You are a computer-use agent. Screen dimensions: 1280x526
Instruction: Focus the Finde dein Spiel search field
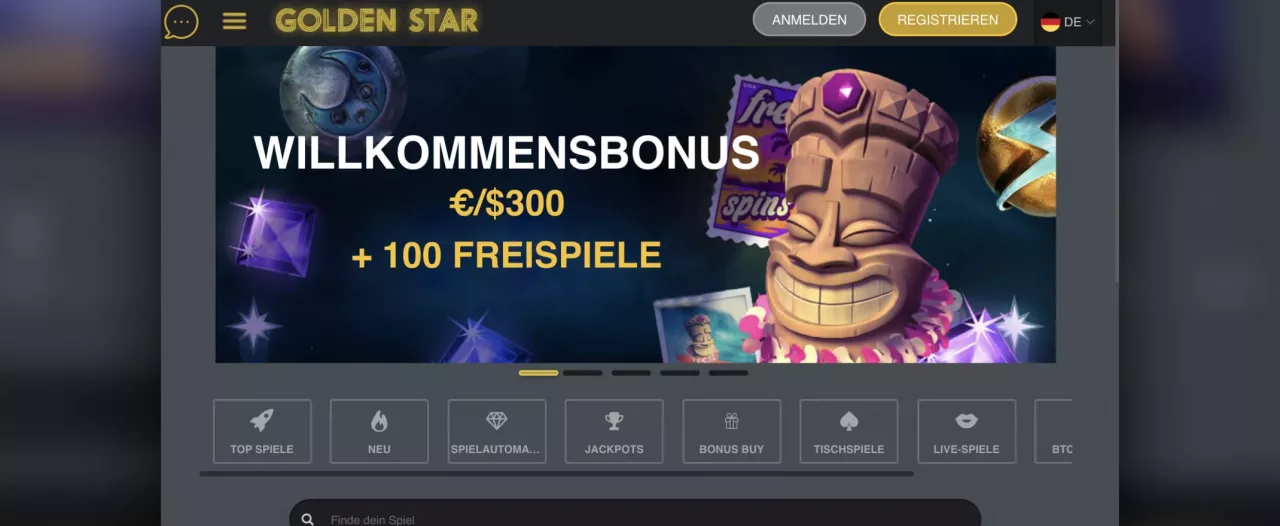pyautogui.click(x=635, y=516)
